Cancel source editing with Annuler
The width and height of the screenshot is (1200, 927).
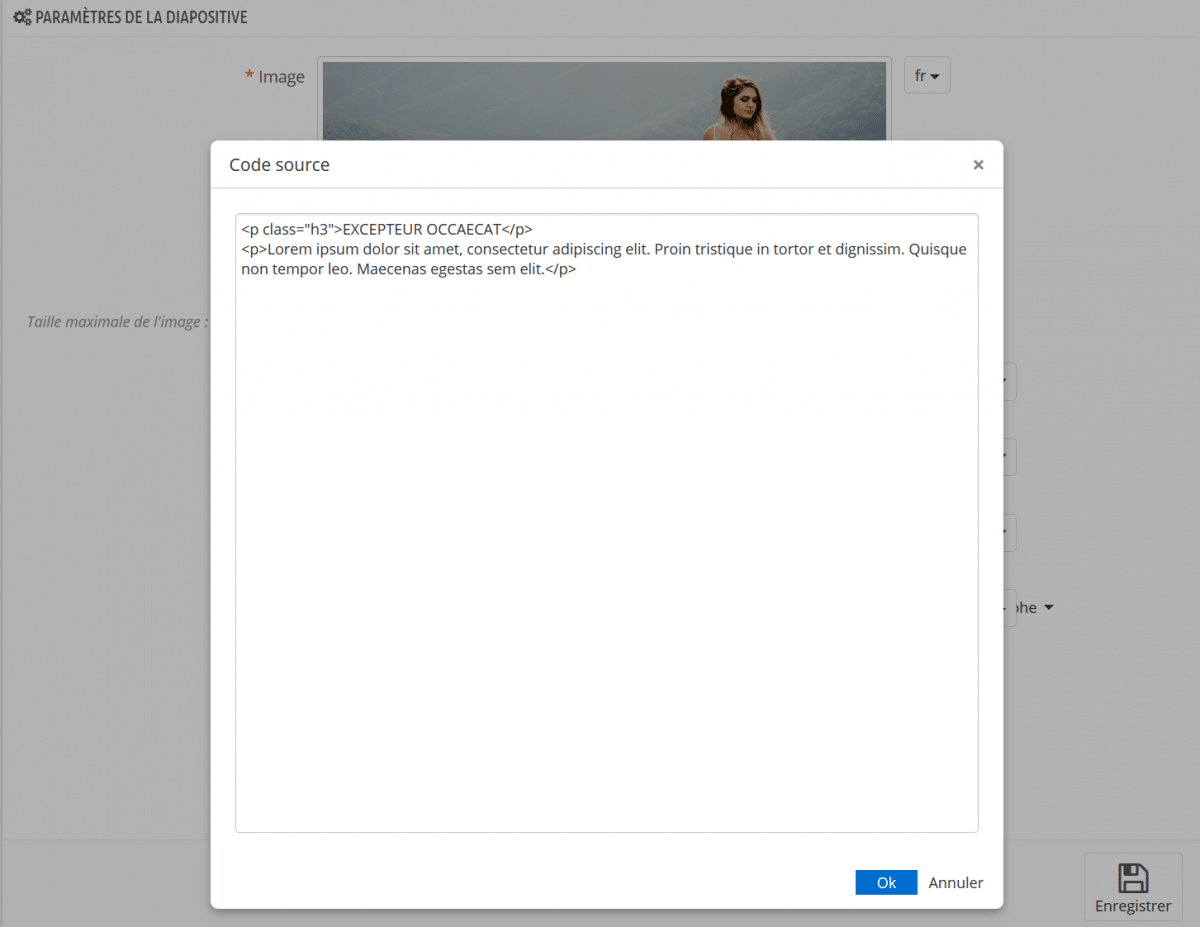pyautogui.click(x=955, y=882)
